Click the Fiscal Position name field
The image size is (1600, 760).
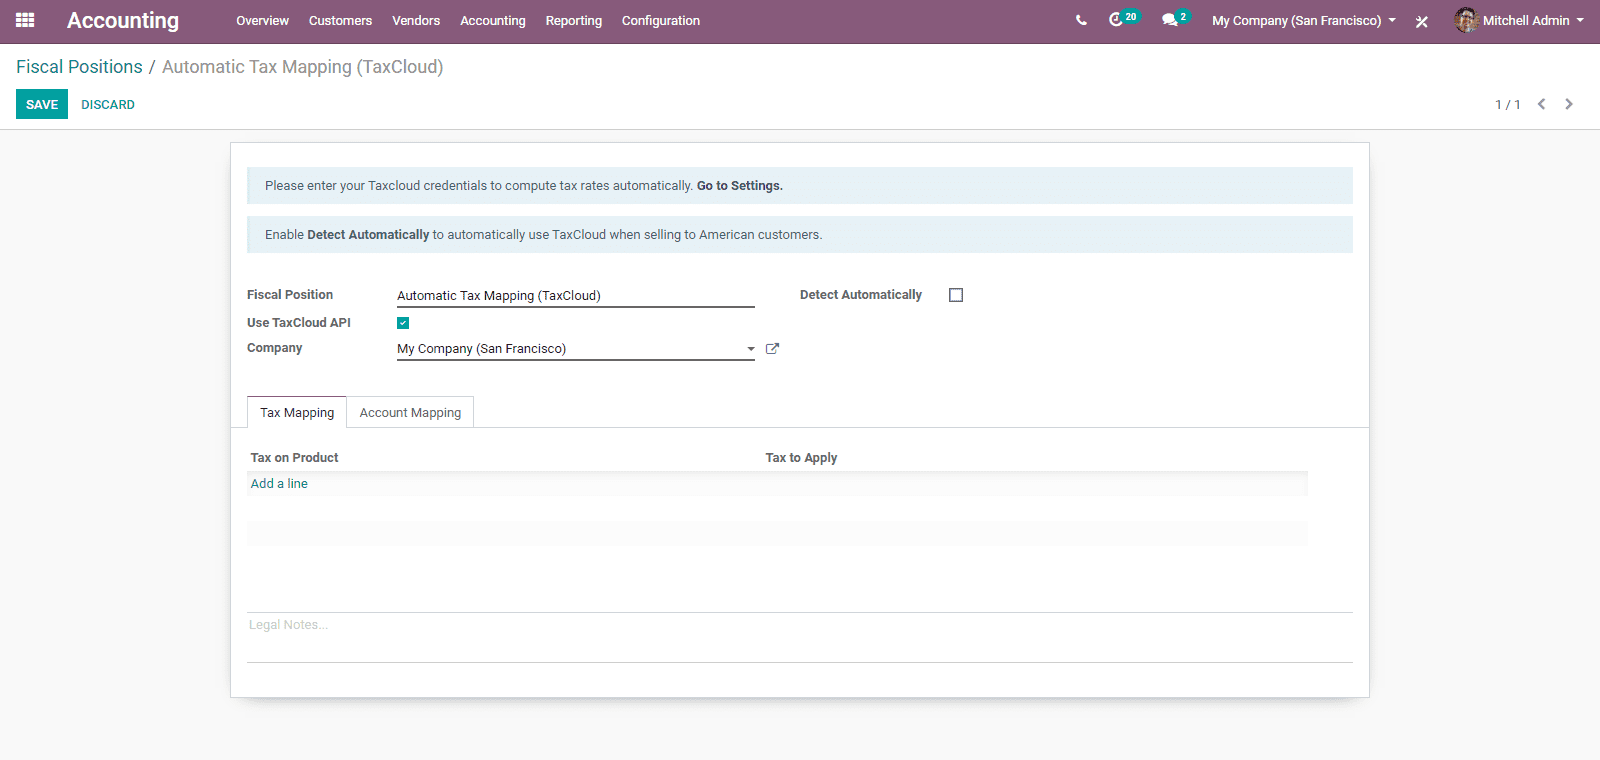[x=575, y=296]
